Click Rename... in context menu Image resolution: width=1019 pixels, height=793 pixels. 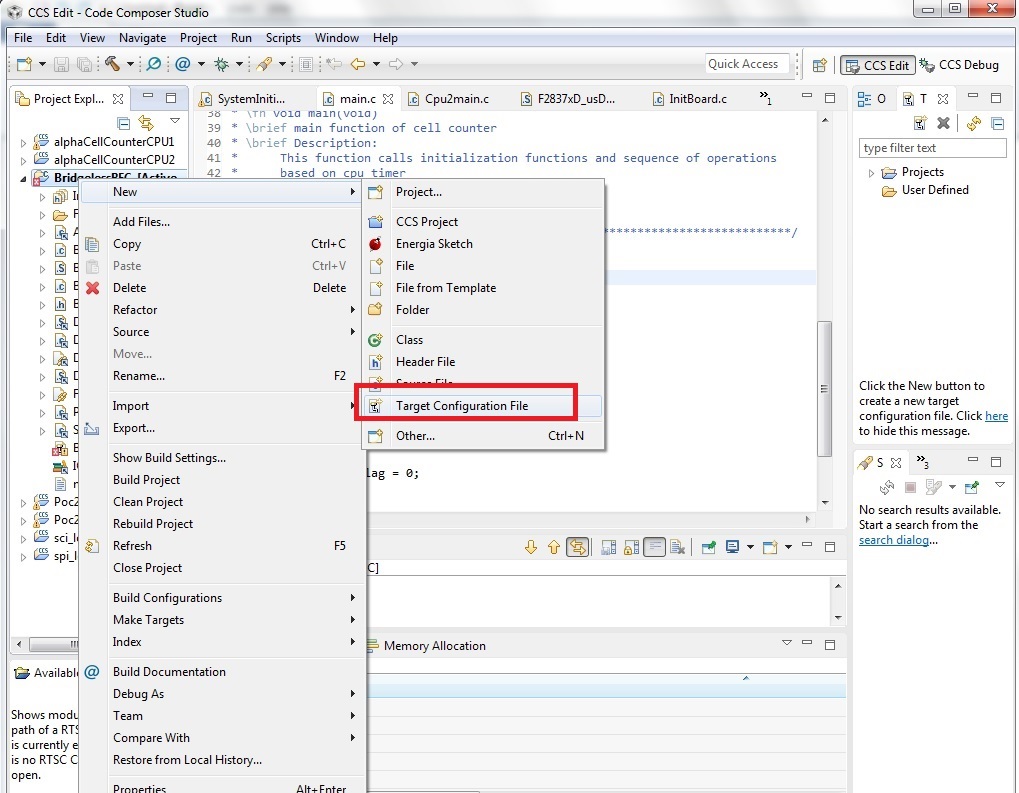(223, 376)
